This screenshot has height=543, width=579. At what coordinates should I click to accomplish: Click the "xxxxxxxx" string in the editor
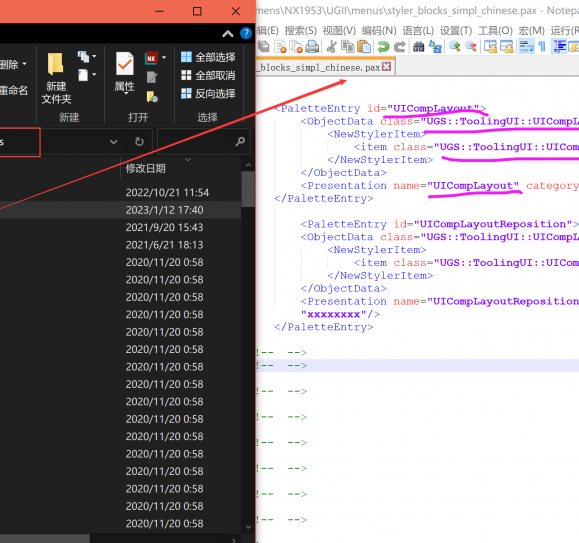click(x=333, y=314)
